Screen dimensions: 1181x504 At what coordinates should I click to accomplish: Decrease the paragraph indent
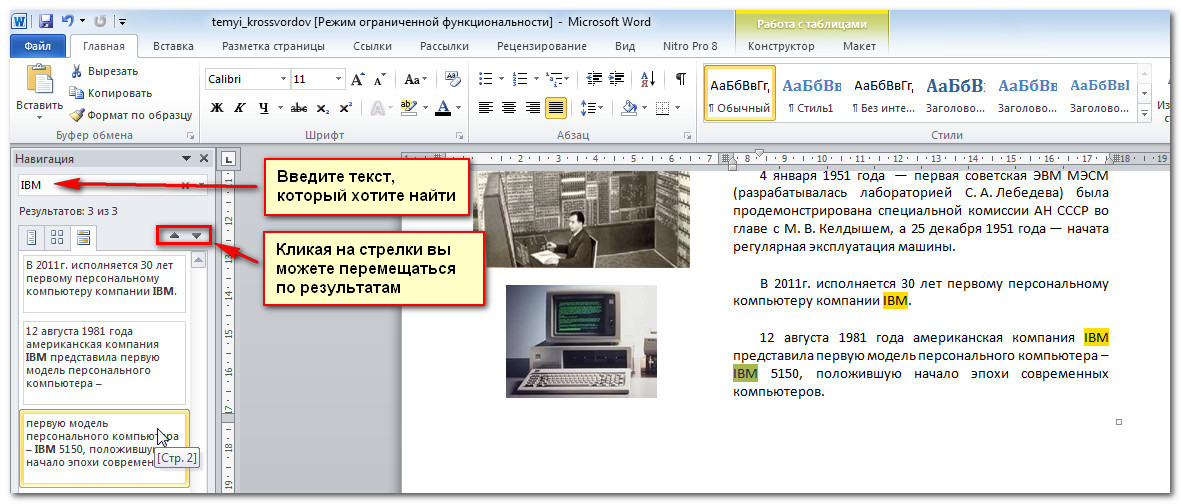(594, 78)
